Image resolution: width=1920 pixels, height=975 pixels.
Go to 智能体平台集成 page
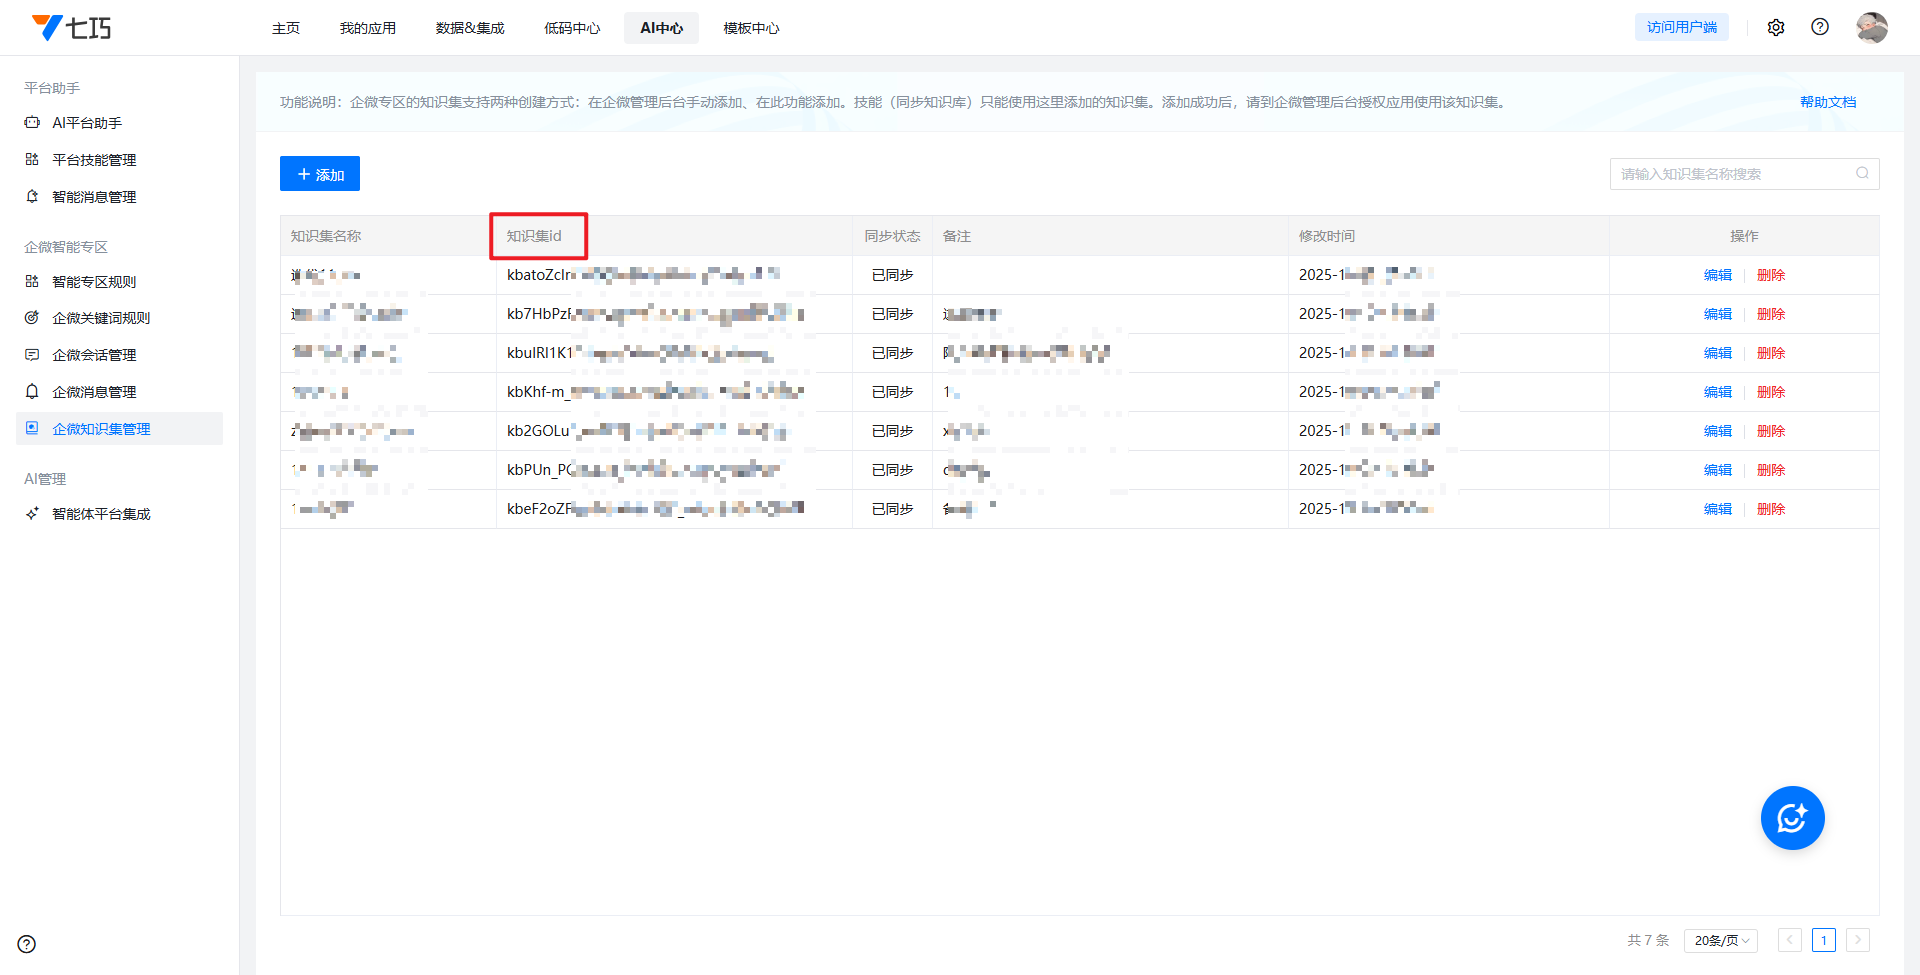click(x=101, y=514)
